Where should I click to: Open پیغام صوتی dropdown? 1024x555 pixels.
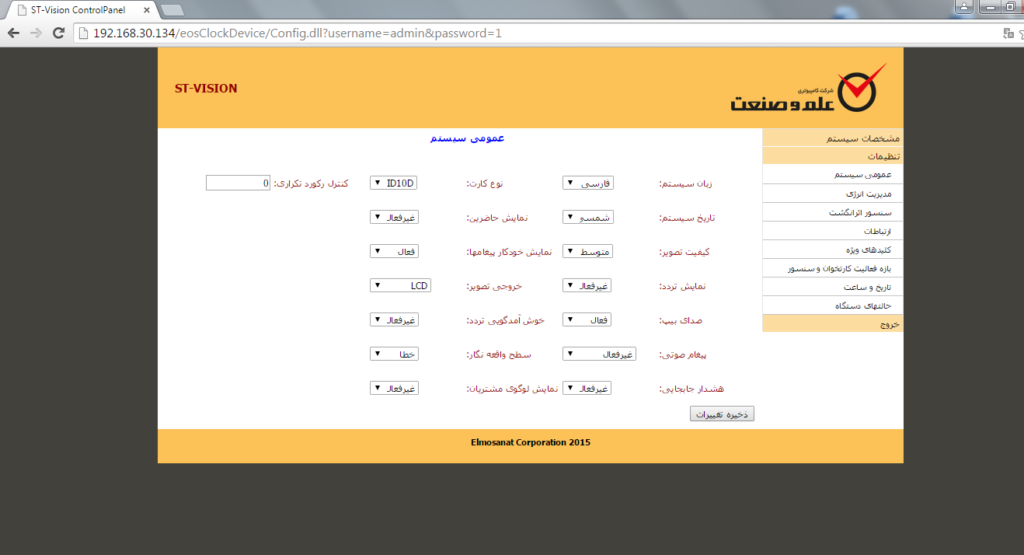(599, 354)
